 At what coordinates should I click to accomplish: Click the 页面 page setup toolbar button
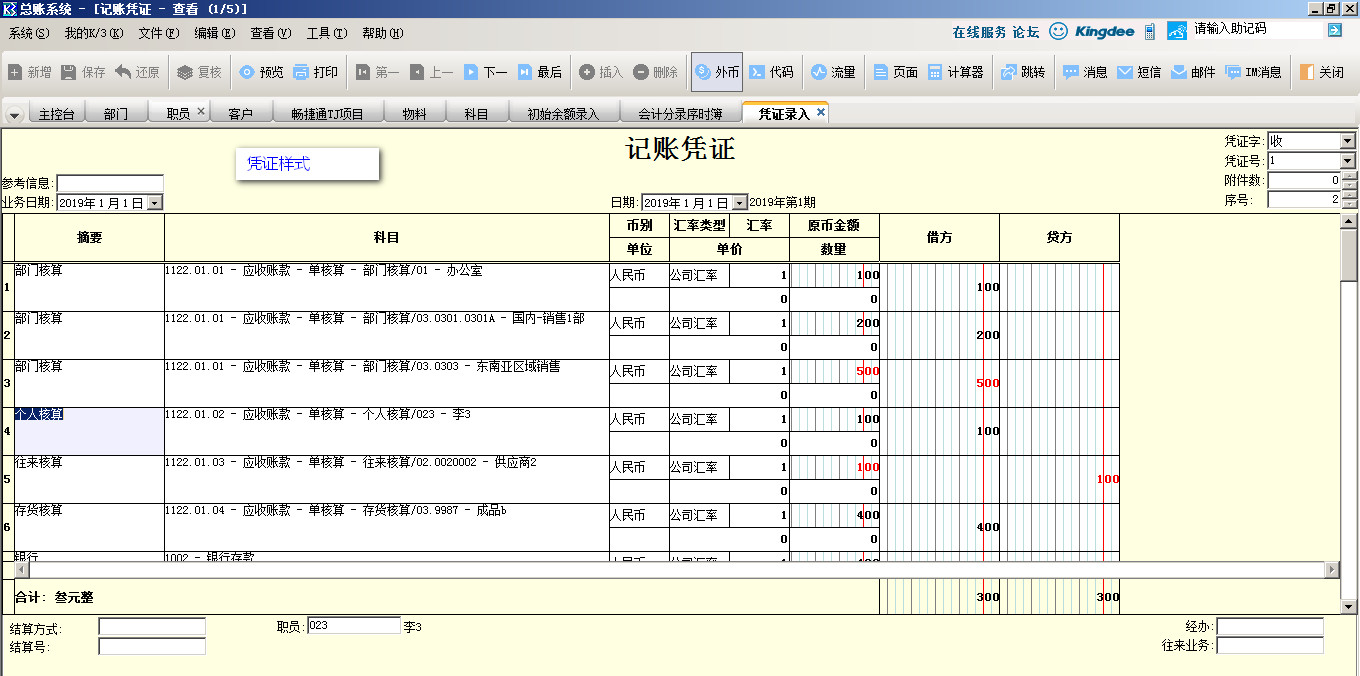pos(895,72)
